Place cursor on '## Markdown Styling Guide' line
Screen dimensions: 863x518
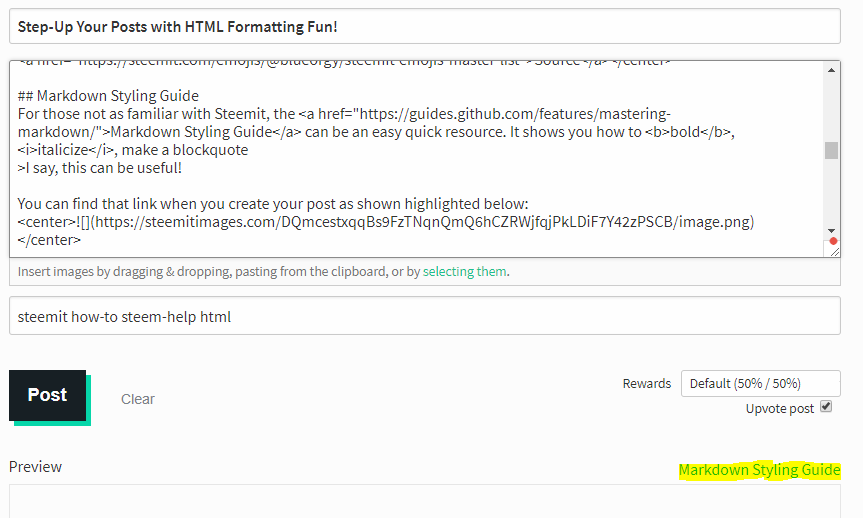coord(108,96)
